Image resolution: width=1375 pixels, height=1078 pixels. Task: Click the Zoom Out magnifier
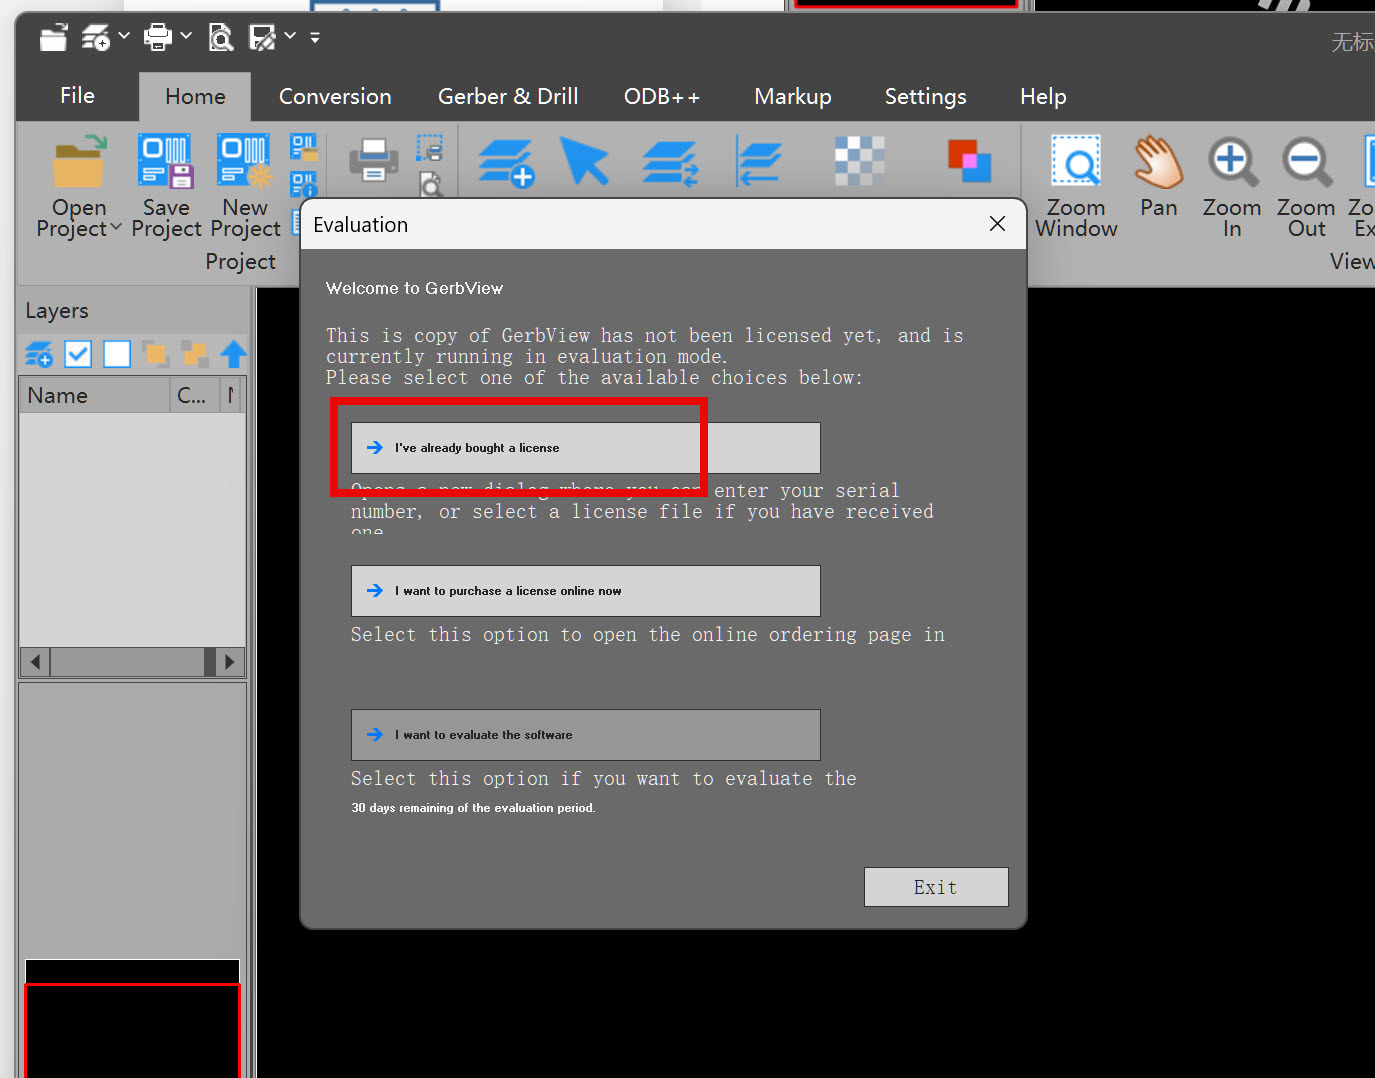[1306, 163]
